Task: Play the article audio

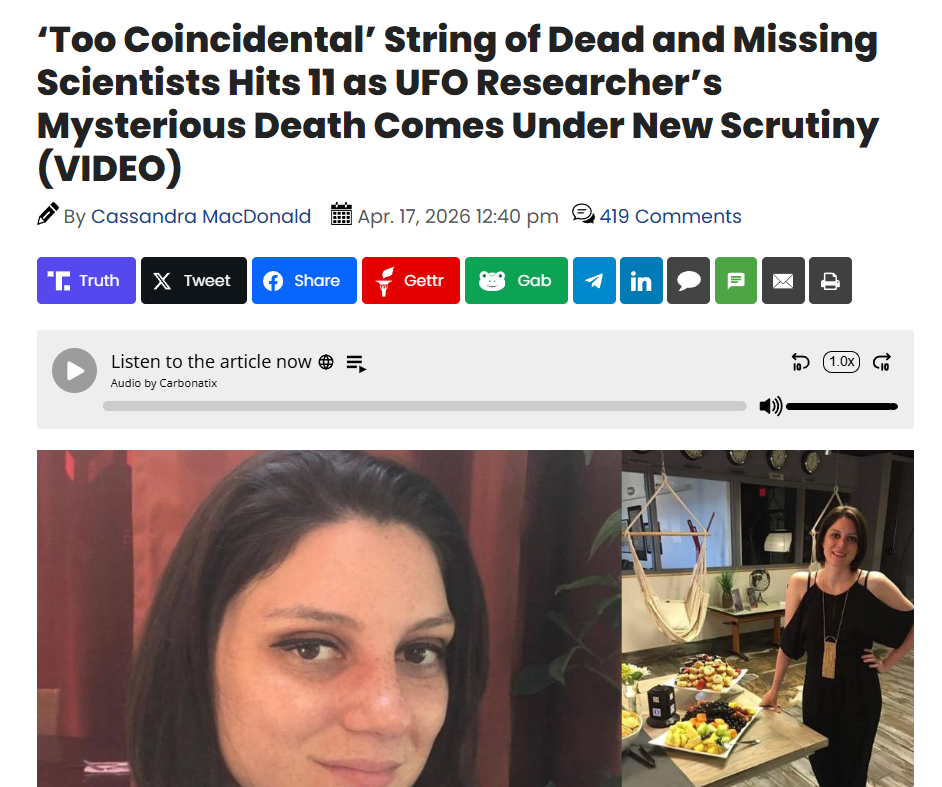Action: coord(74,371)
